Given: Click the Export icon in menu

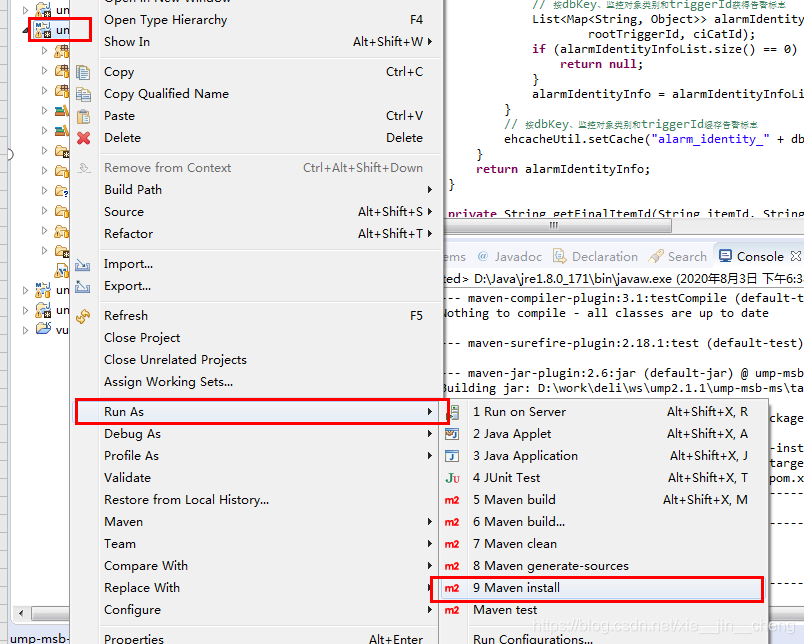Looking at the screenshot, I should pyautogui.click(x=83, y=287).
